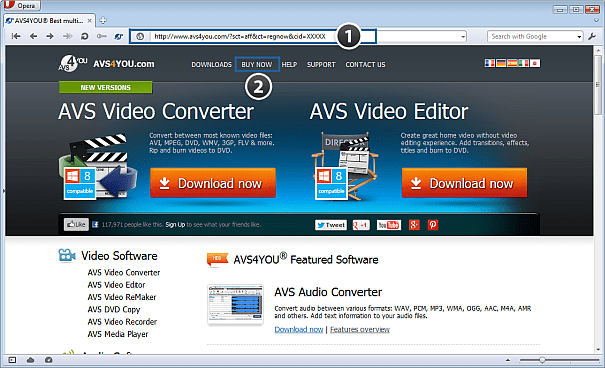Toggle the panel icon in status bar
The height and width of the screenshot is (368, 605).
click(12, 360)
